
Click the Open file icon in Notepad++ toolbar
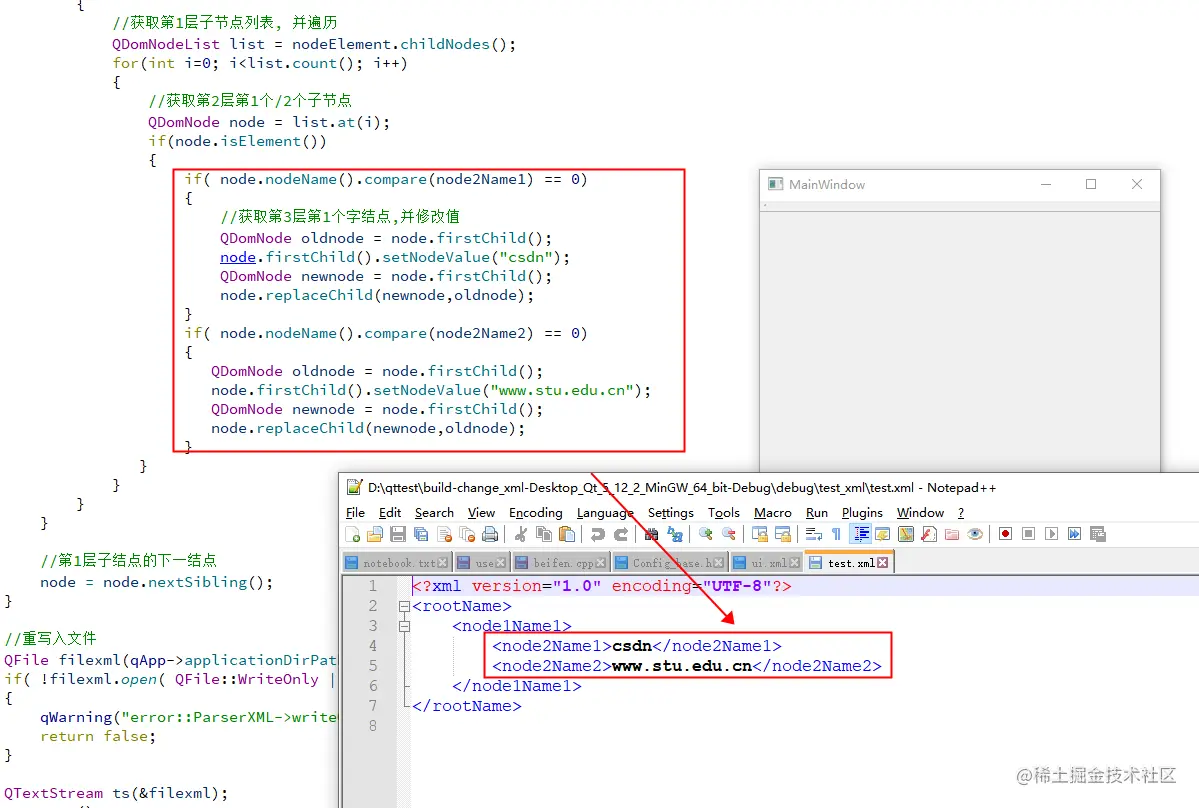[x=375, y=534]
